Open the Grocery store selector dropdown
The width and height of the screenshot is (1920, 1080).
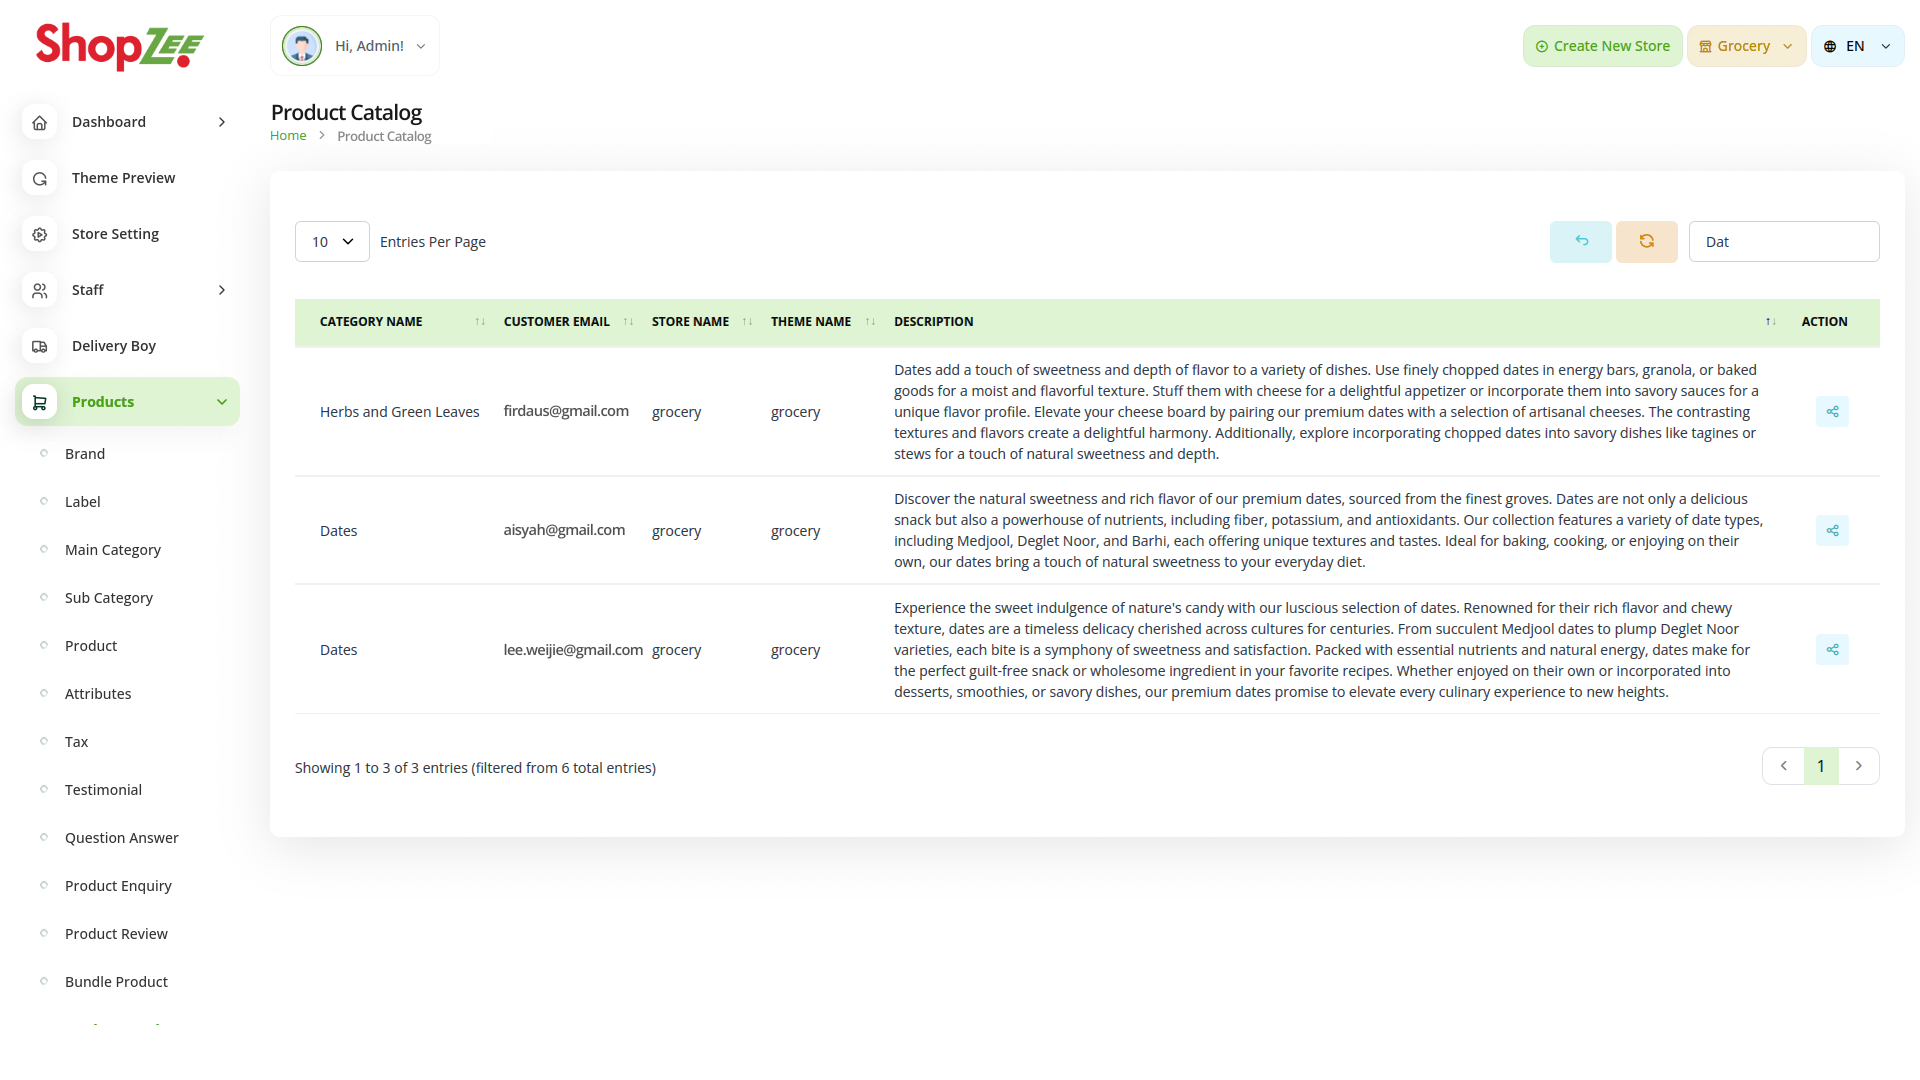pos(1746,46)
